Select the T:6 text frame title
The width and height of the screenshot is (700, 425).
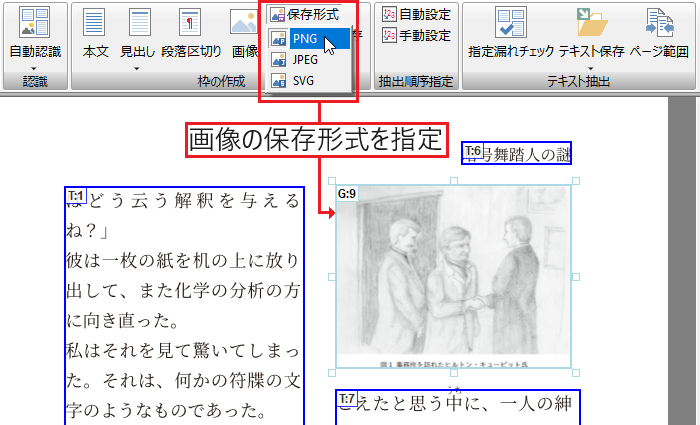[517, 153]
